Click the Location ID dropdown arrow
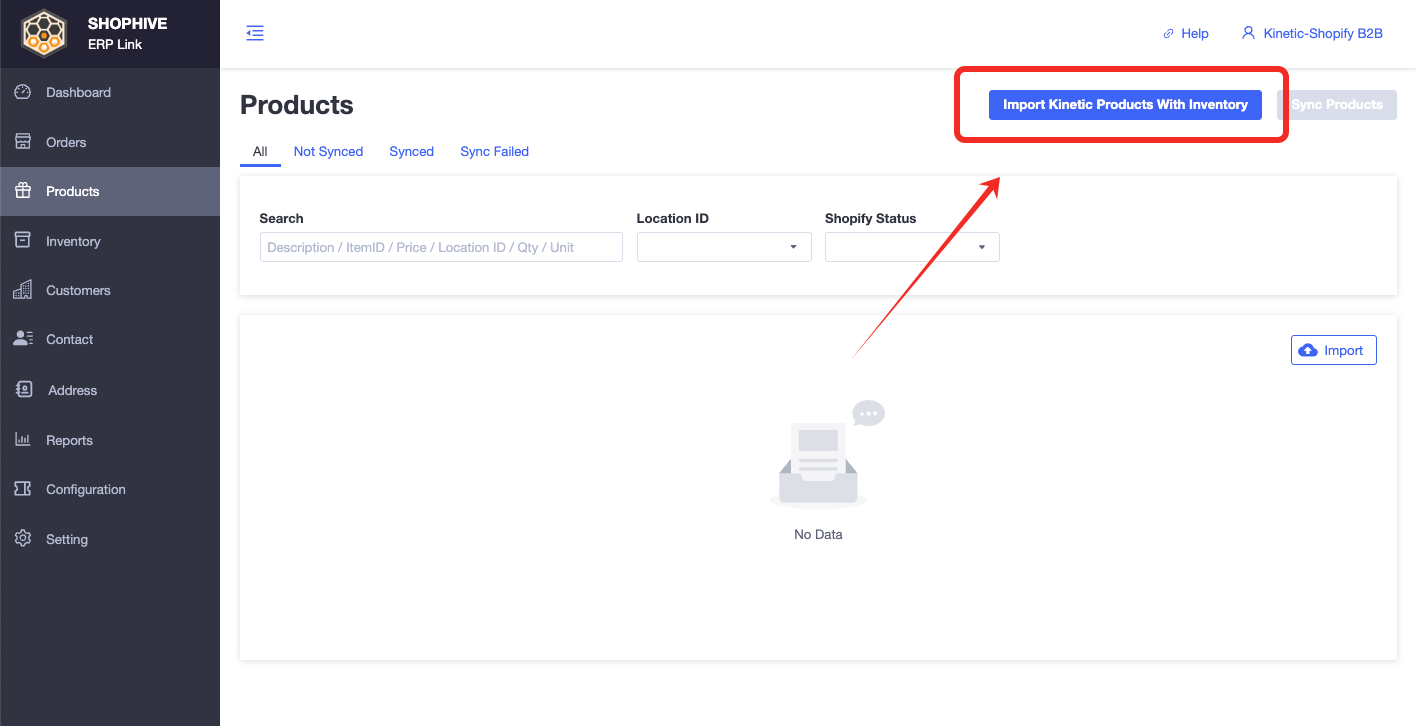The image size is (1417, 726). 793,247
